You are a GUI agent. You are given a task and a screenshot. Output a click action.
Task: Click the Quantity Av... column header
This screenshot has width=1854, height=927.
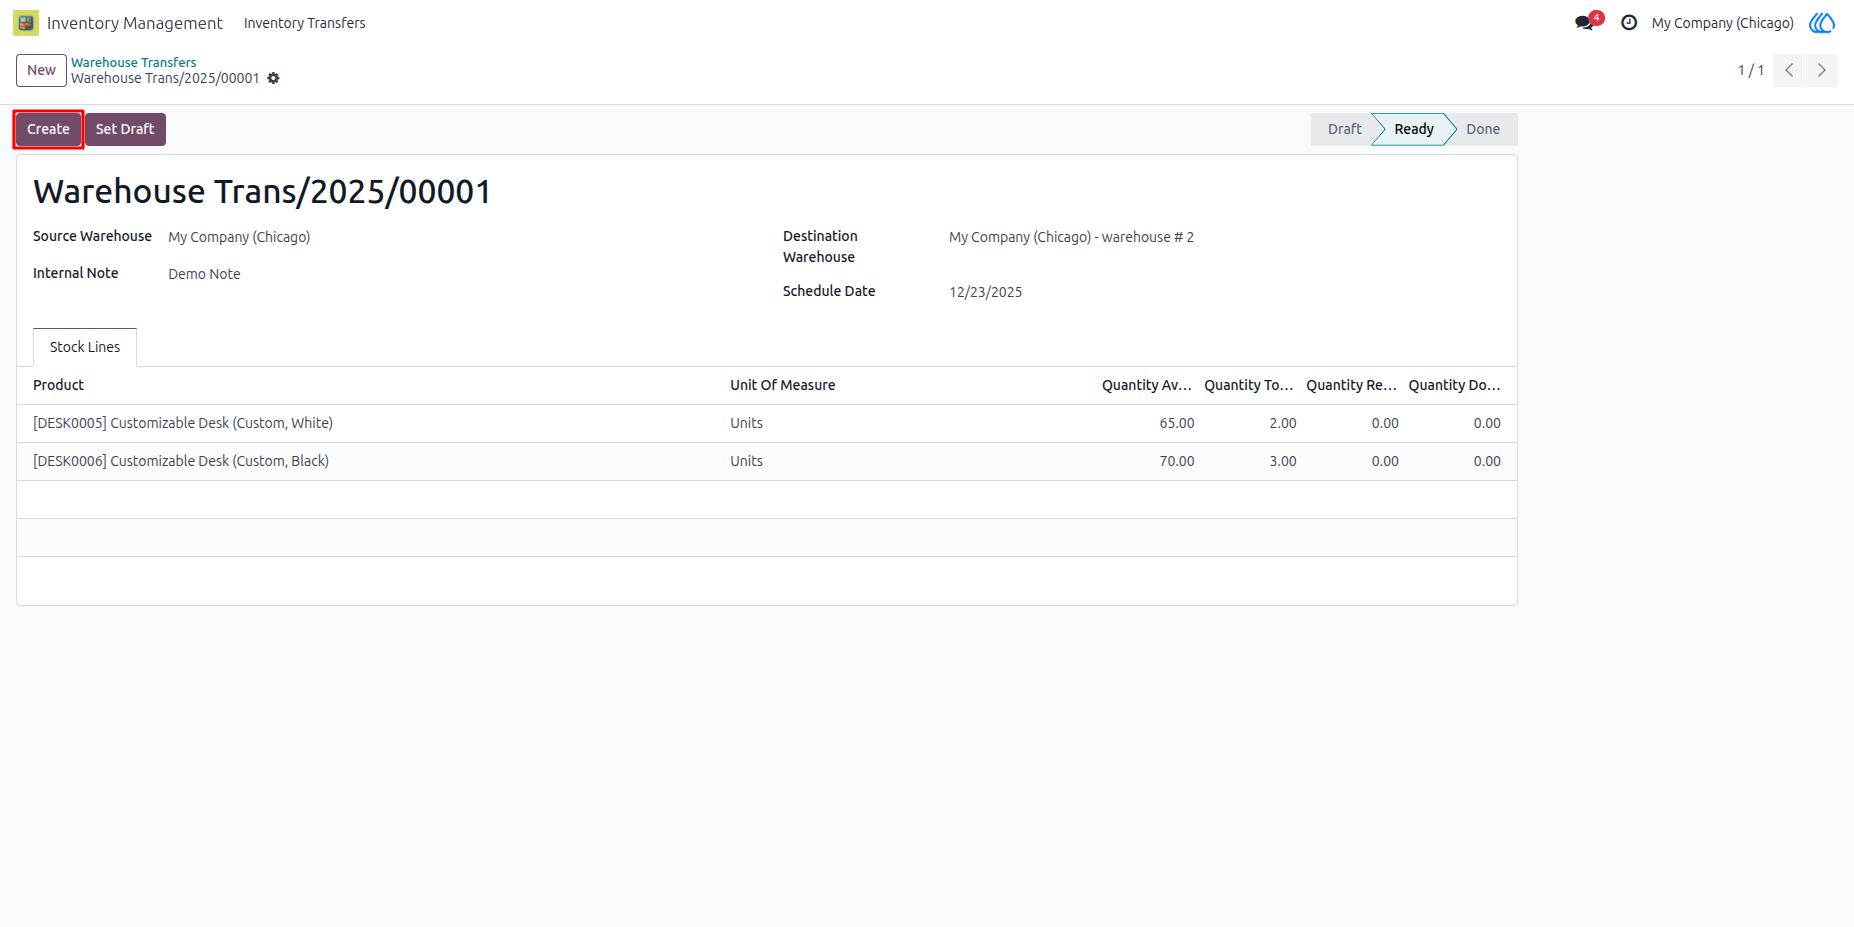coord(1147,385)
